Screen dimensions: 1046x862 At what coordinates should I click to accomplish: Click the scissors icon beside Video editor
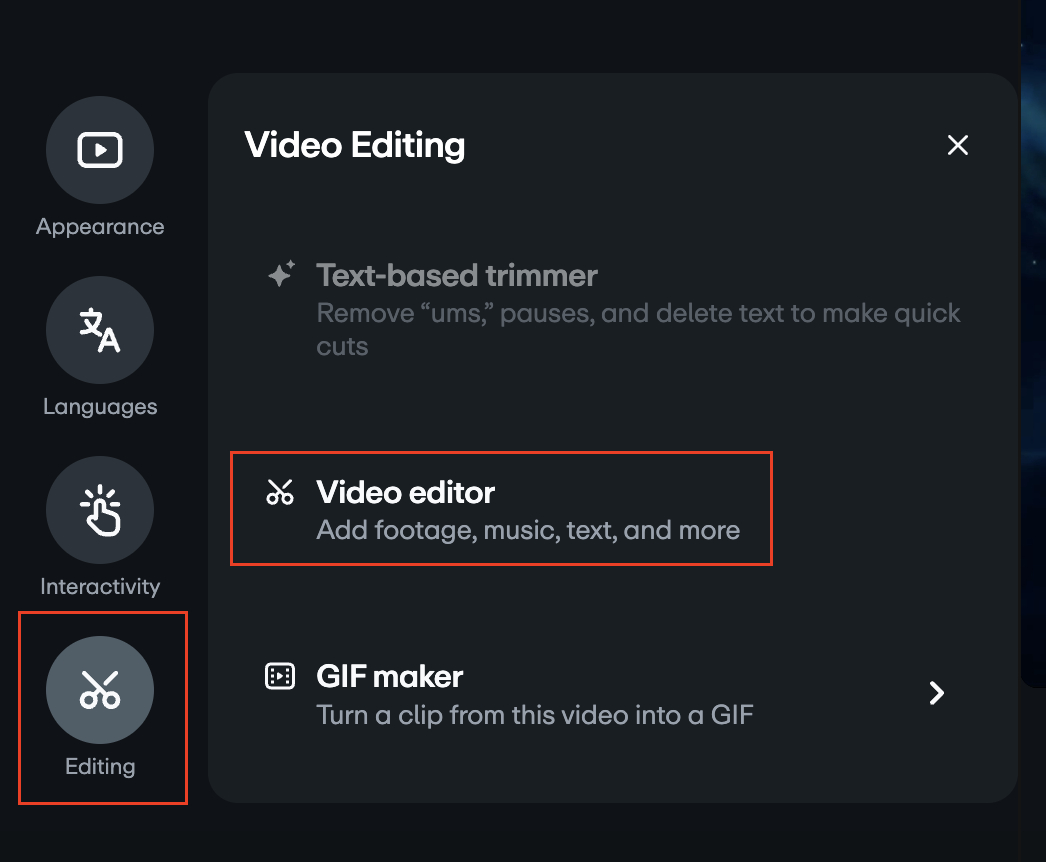[x=280, y=492]
